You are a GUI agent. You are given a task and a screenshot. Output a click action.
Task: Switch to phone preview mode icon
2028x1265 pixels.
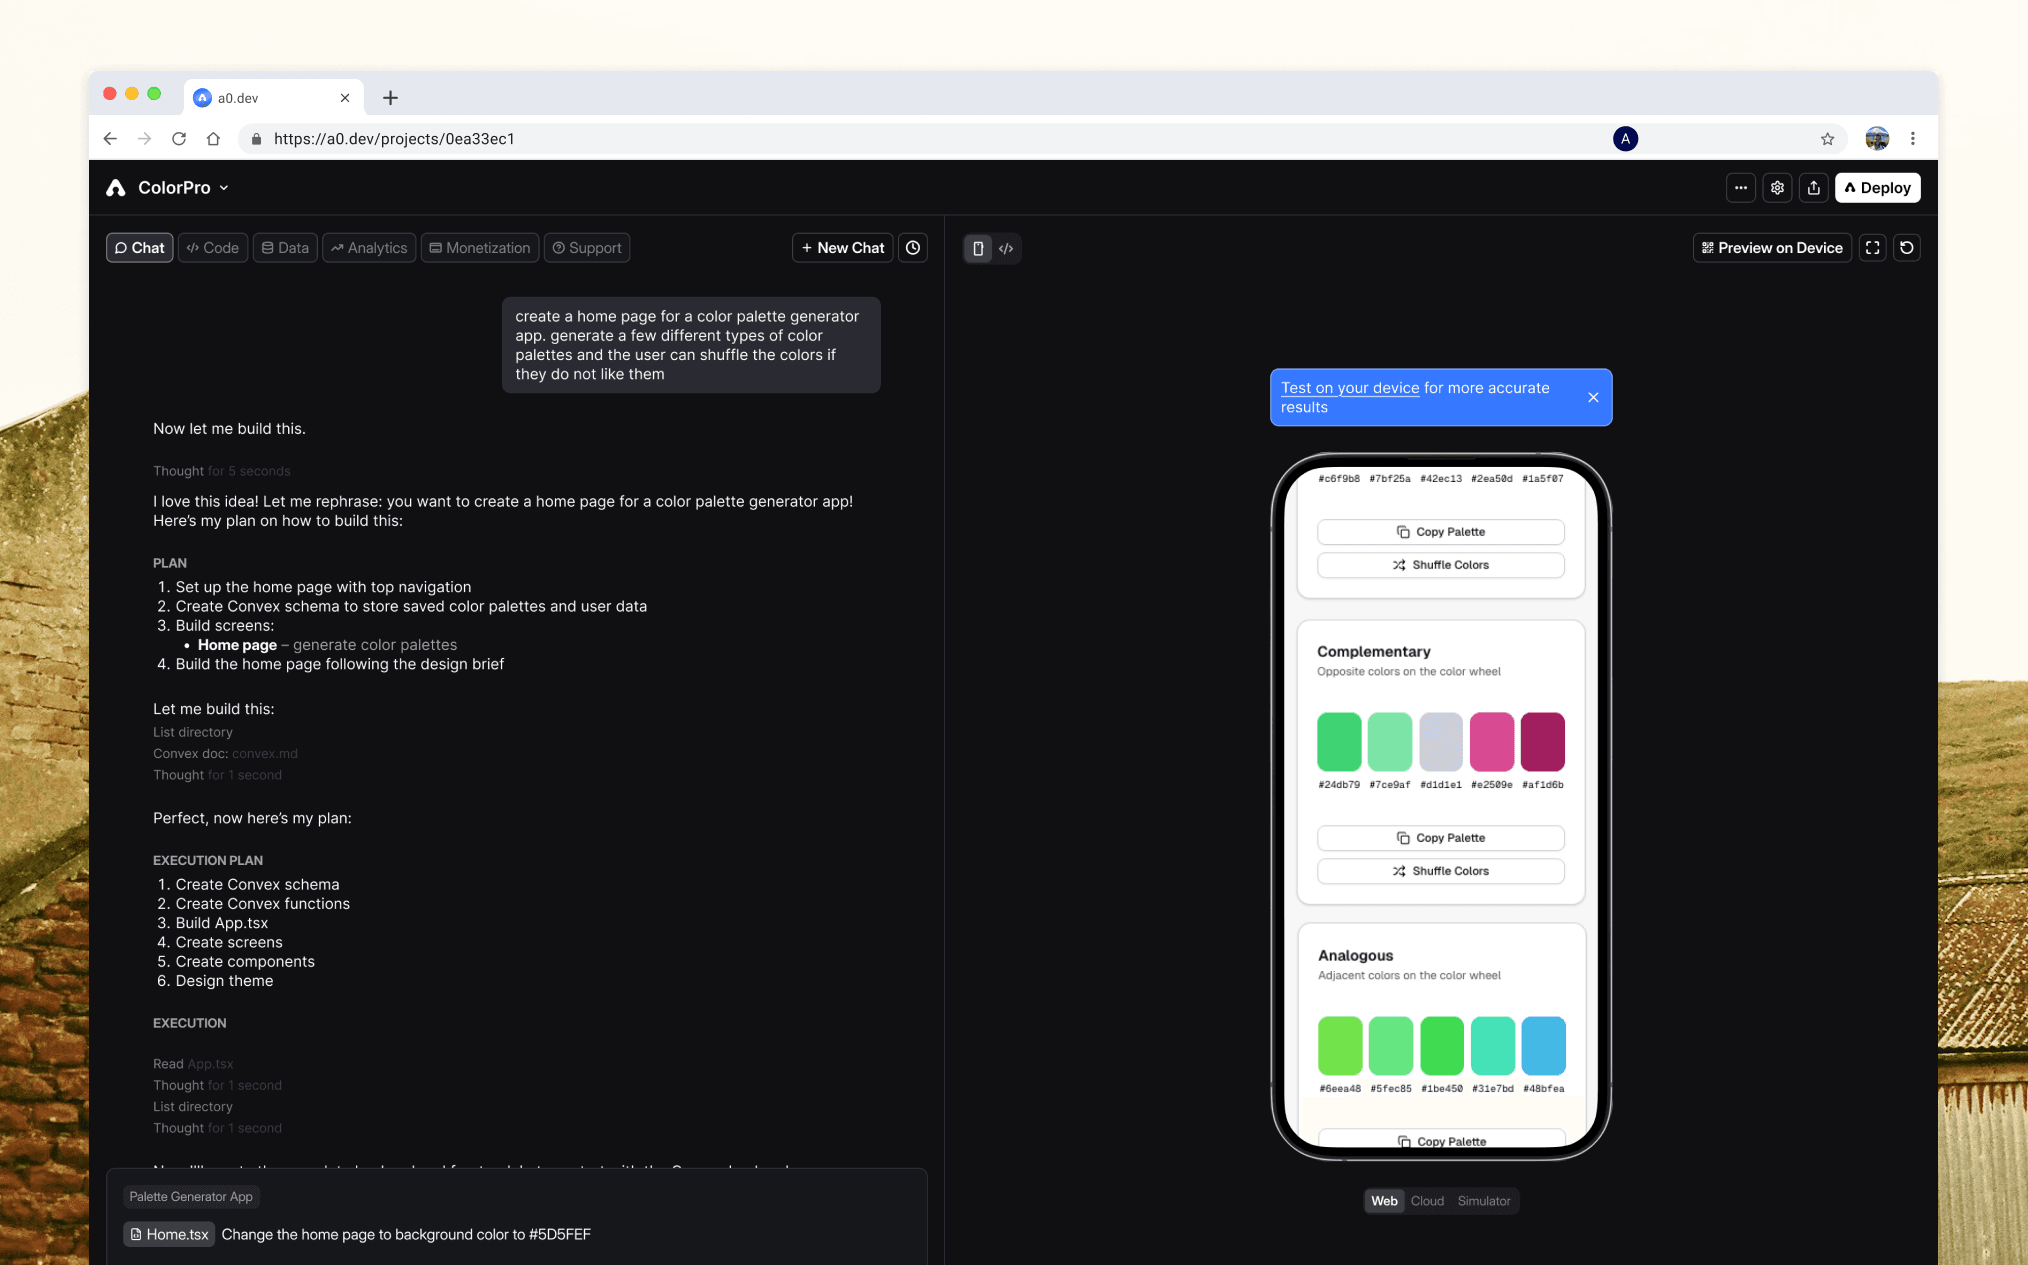(978, 248)
